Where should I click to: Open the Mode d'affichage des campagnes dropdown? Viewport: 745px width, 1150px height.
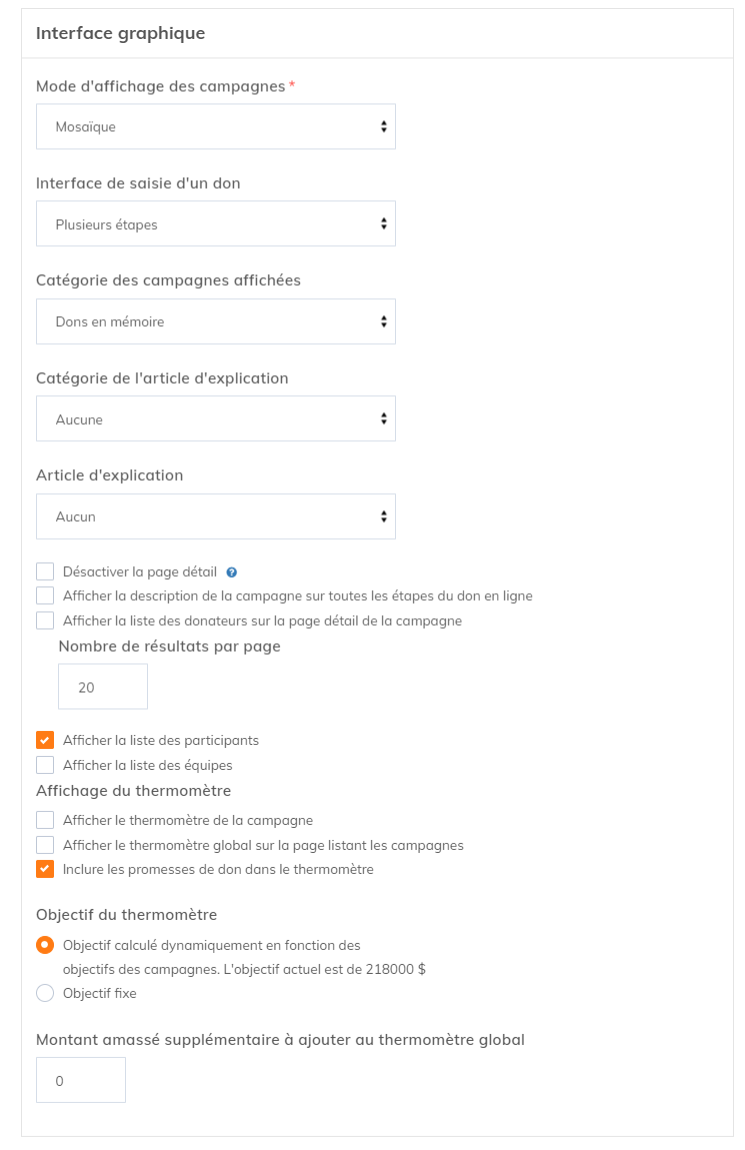point(216,127)
